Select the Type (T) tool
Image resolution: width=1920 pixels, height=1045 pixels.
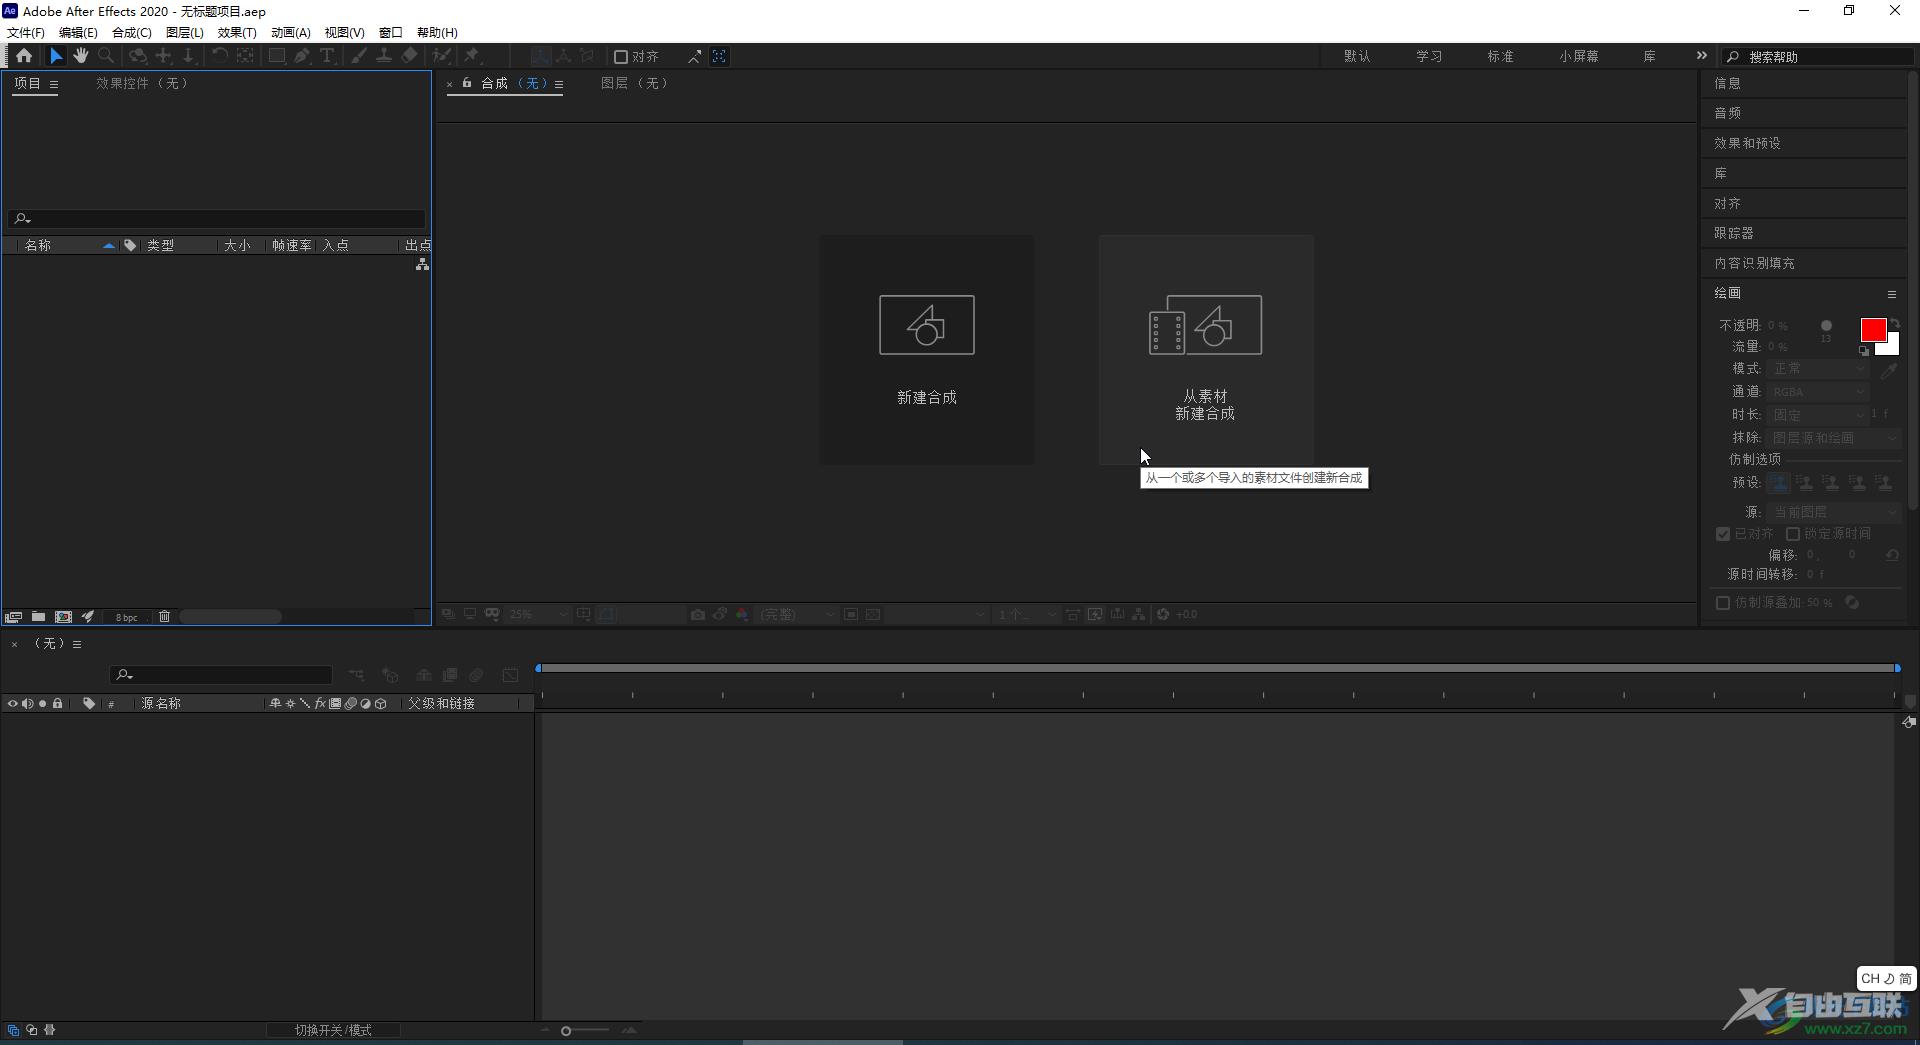[x=327, y=56]
